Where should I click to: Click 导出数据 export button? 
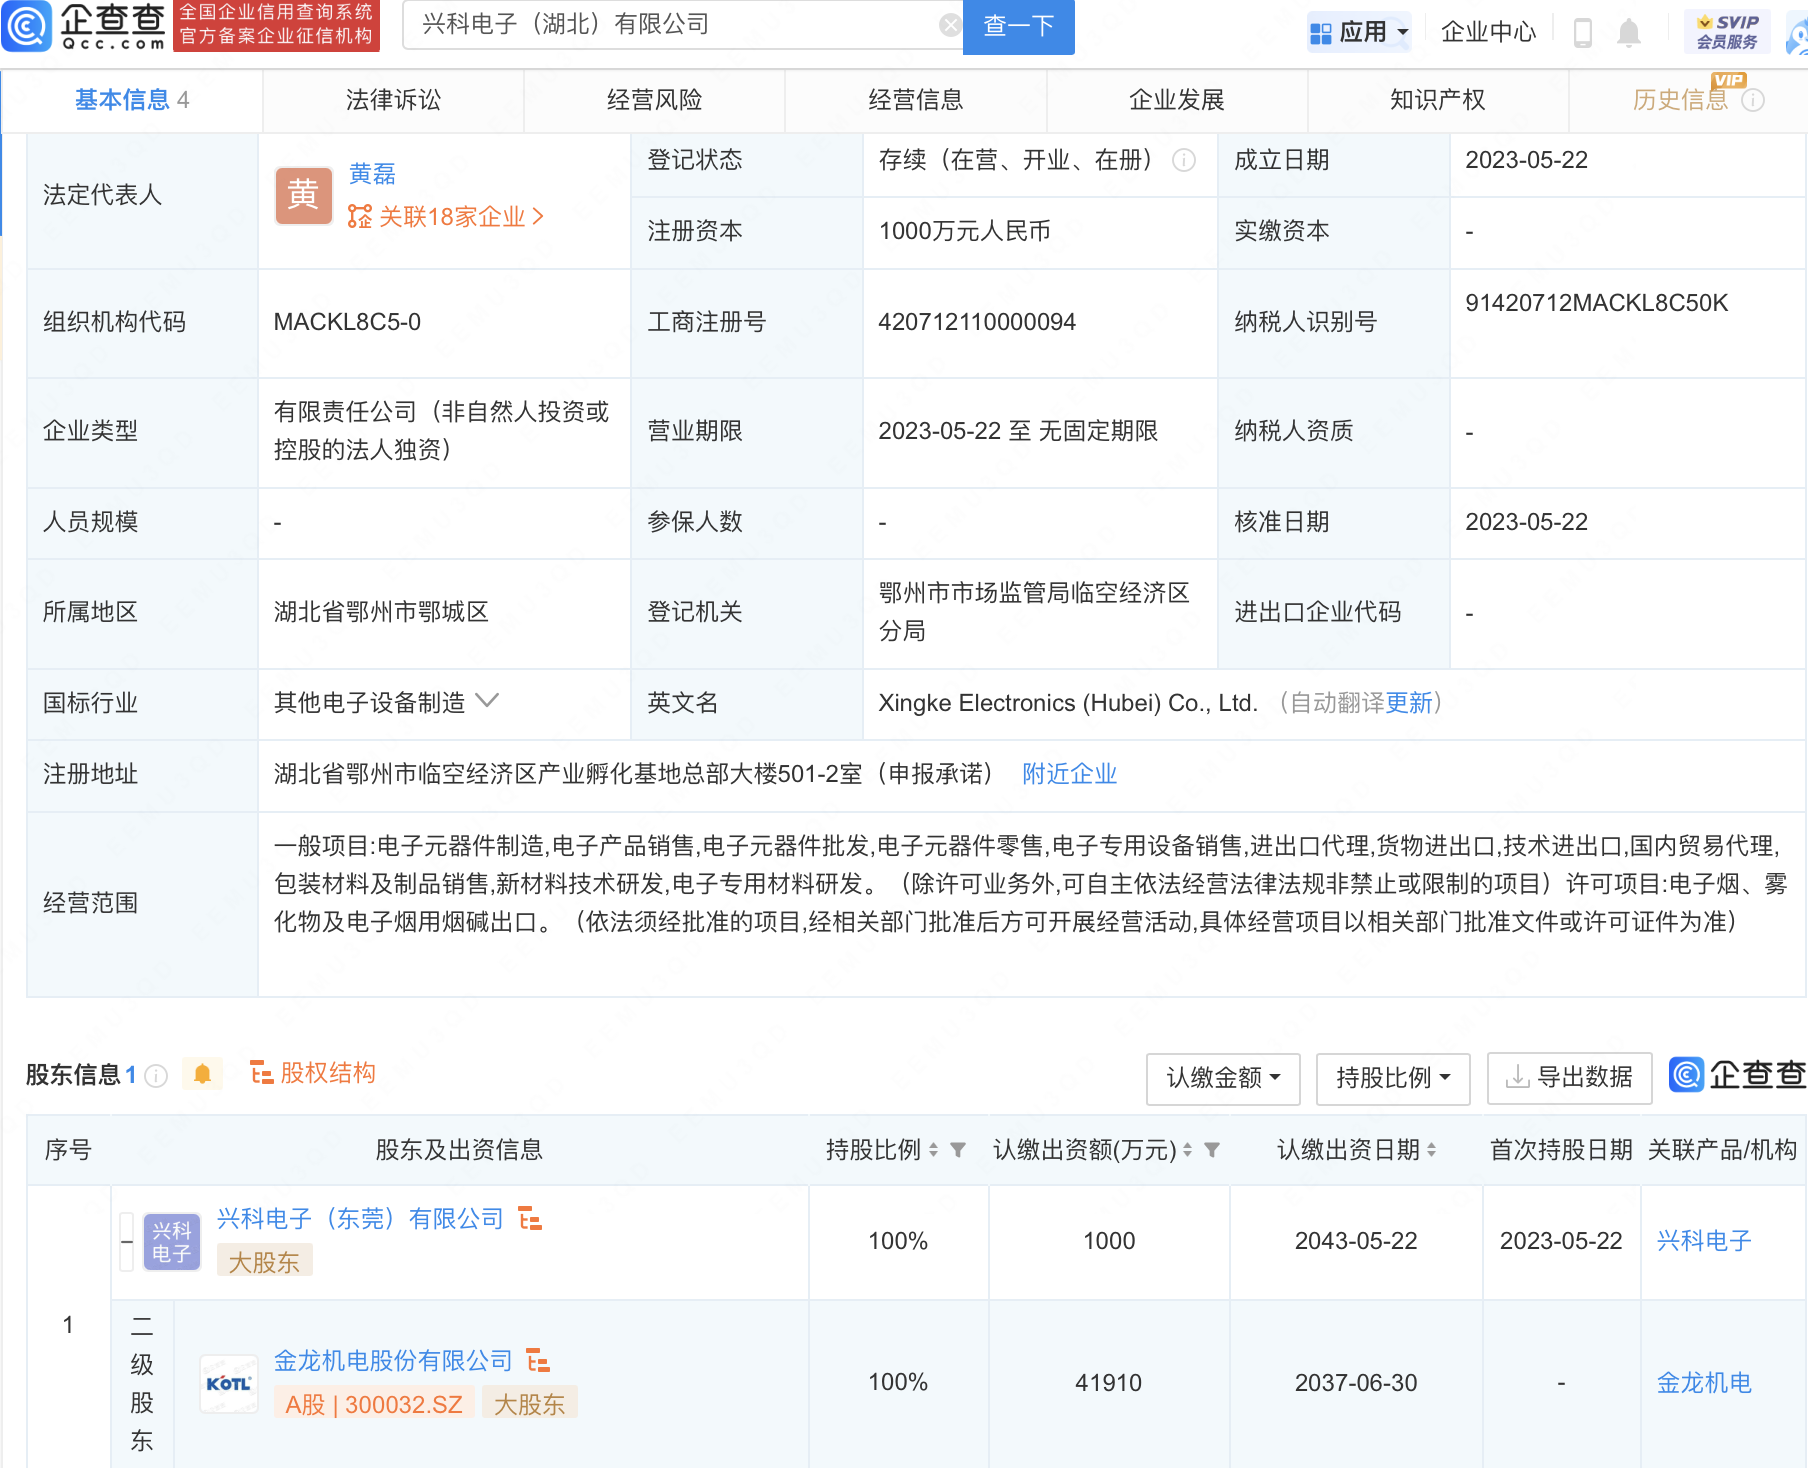coord(1570,1078)
